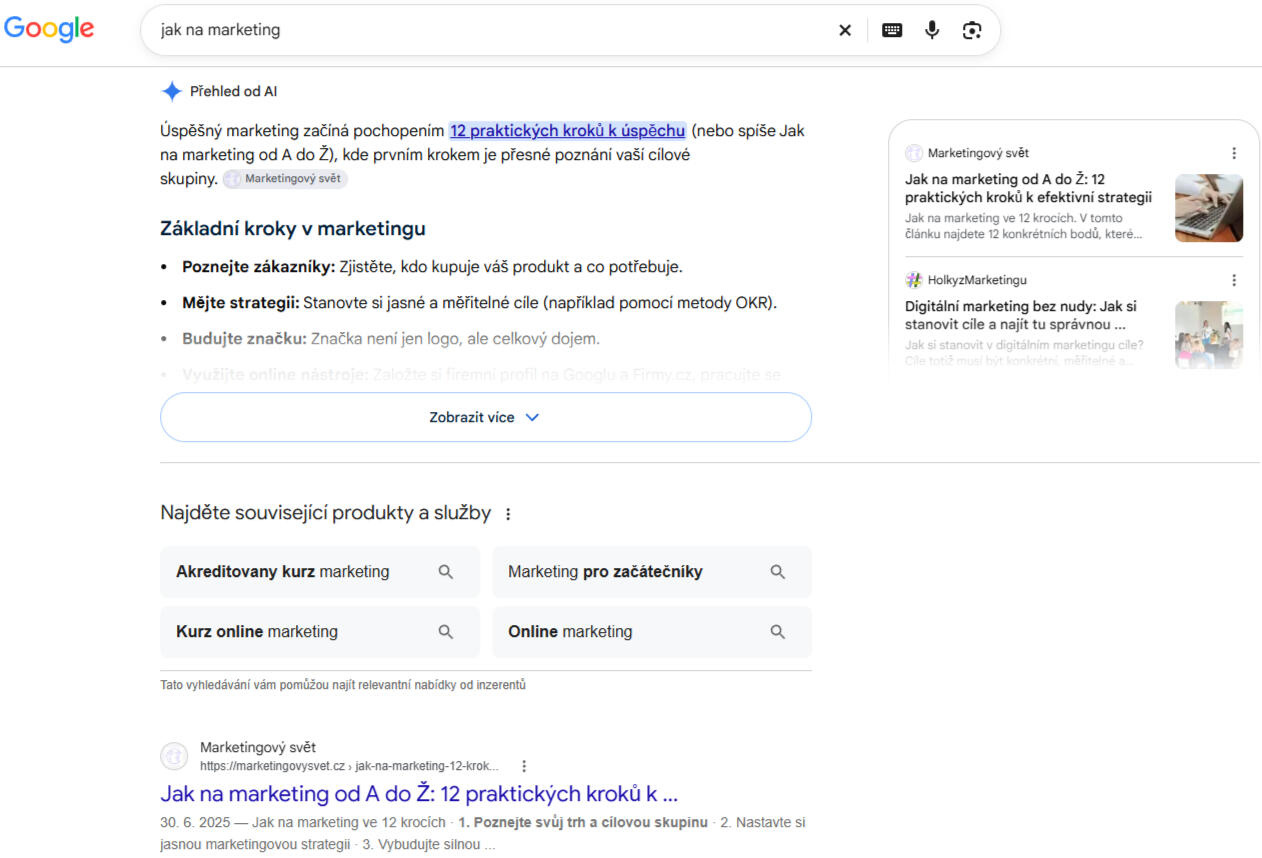Open 'Digitální marketing bez nudy' source card title
Image resolution: width=1262 pixels, height=858 pixels.
pyautogui.click(x=1021, y=315)
